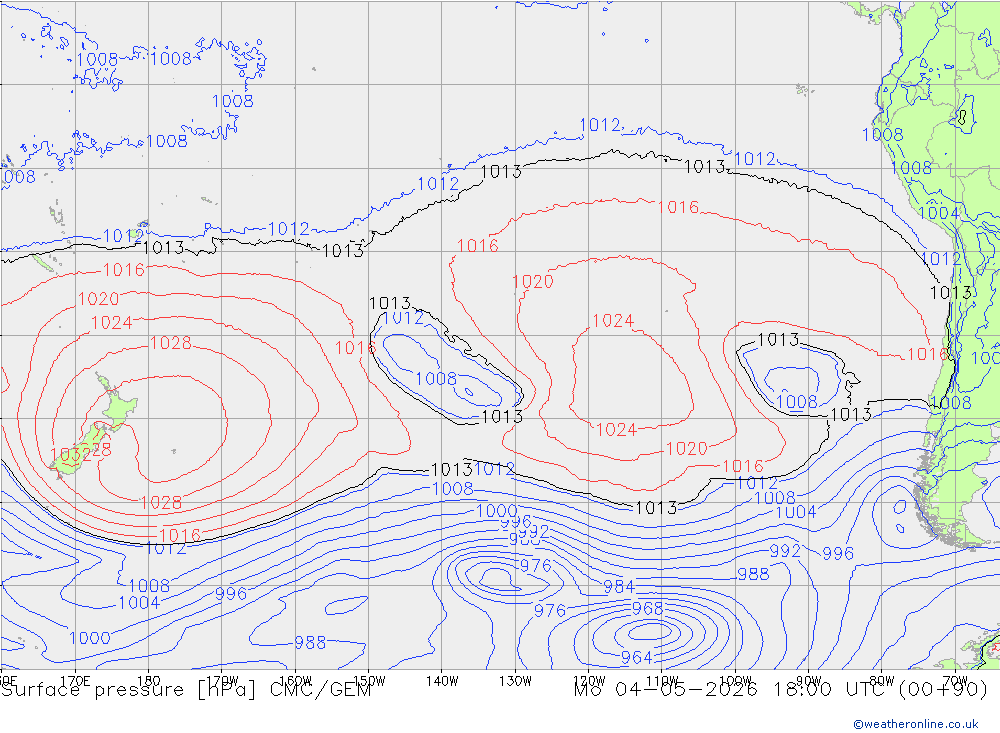Screen dimensions: 1000x733
Task: Click the 'Mo 04-05-2026 18:00 UTC (00+90)' timestamp
Action: tap(780, 690)
